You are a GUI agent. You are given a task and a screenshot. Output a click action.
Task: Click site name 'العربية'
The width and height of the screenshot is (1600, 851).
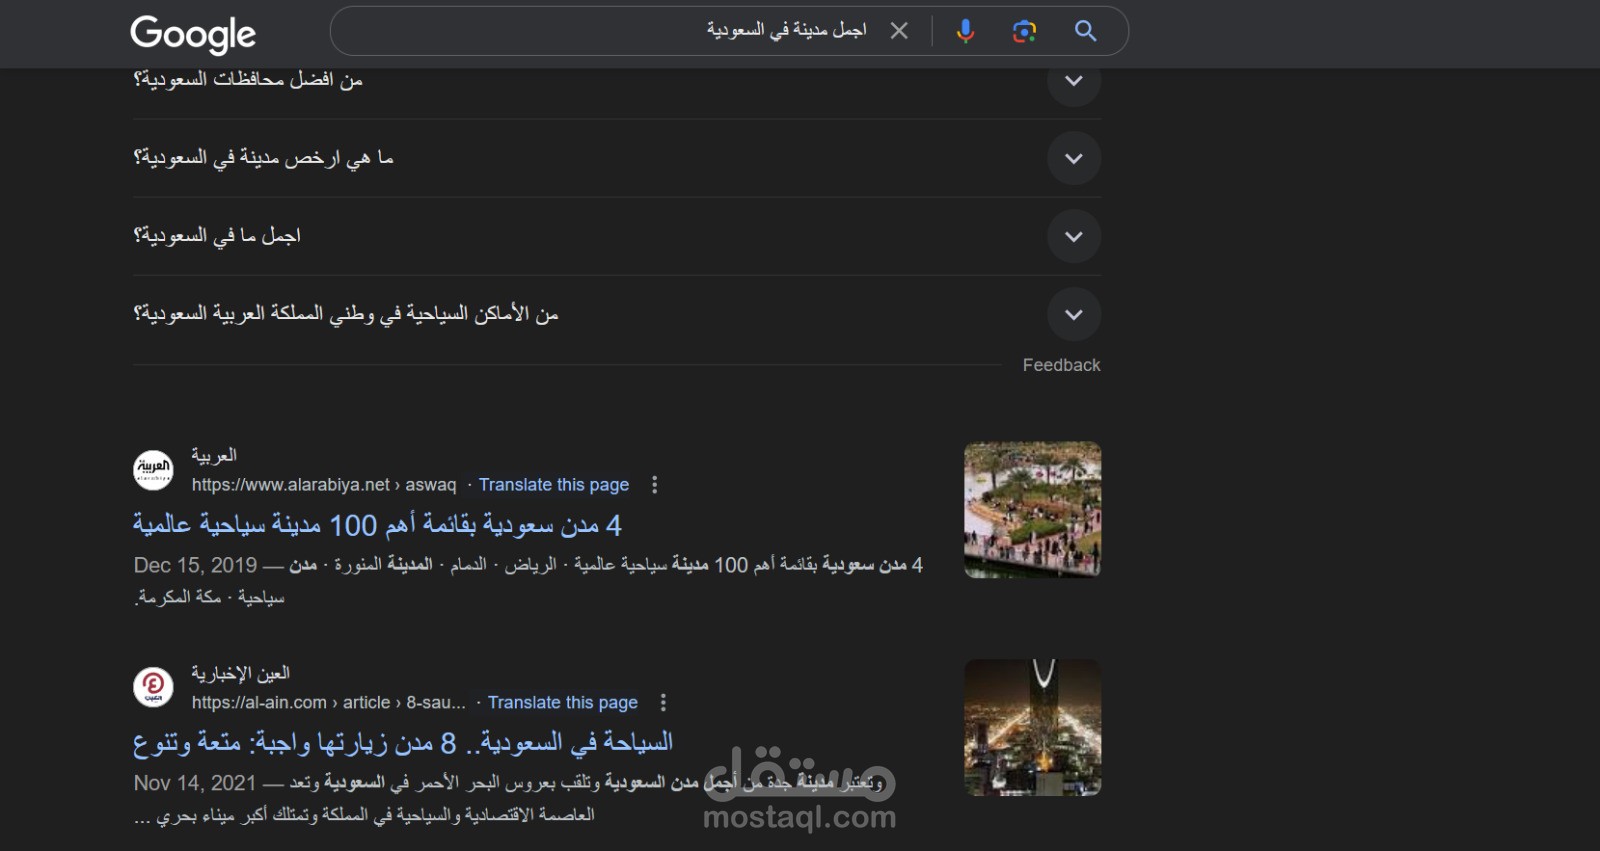point(214,455)
